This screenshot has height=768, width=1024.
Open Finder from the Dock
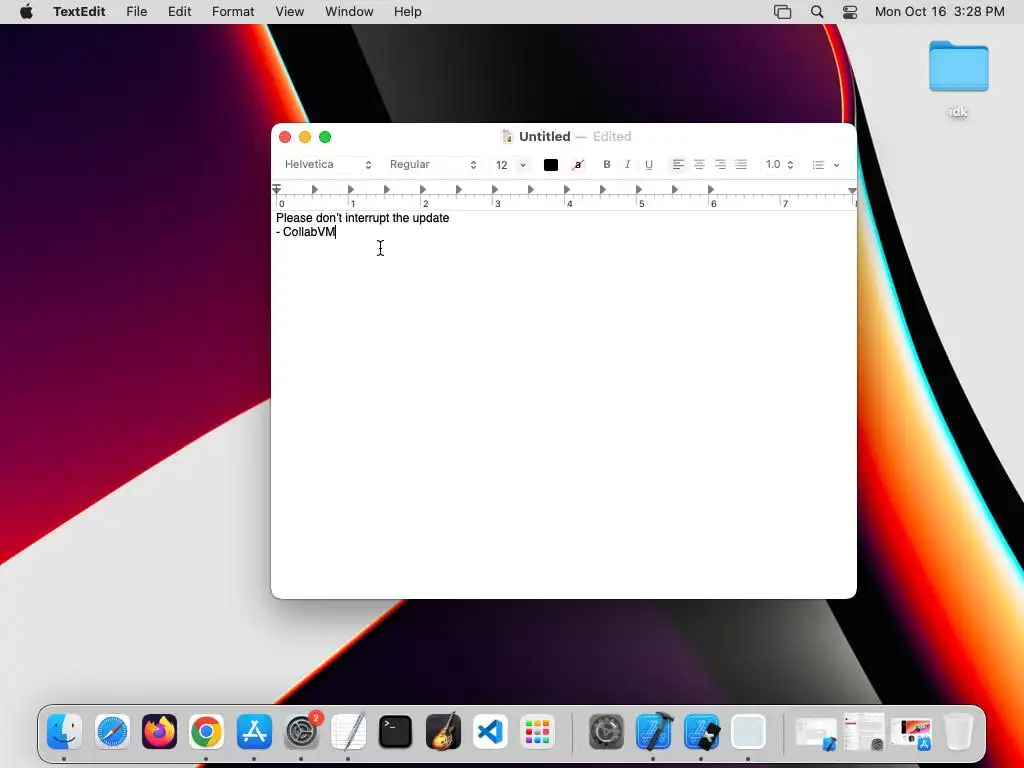[x=65, y=731]
